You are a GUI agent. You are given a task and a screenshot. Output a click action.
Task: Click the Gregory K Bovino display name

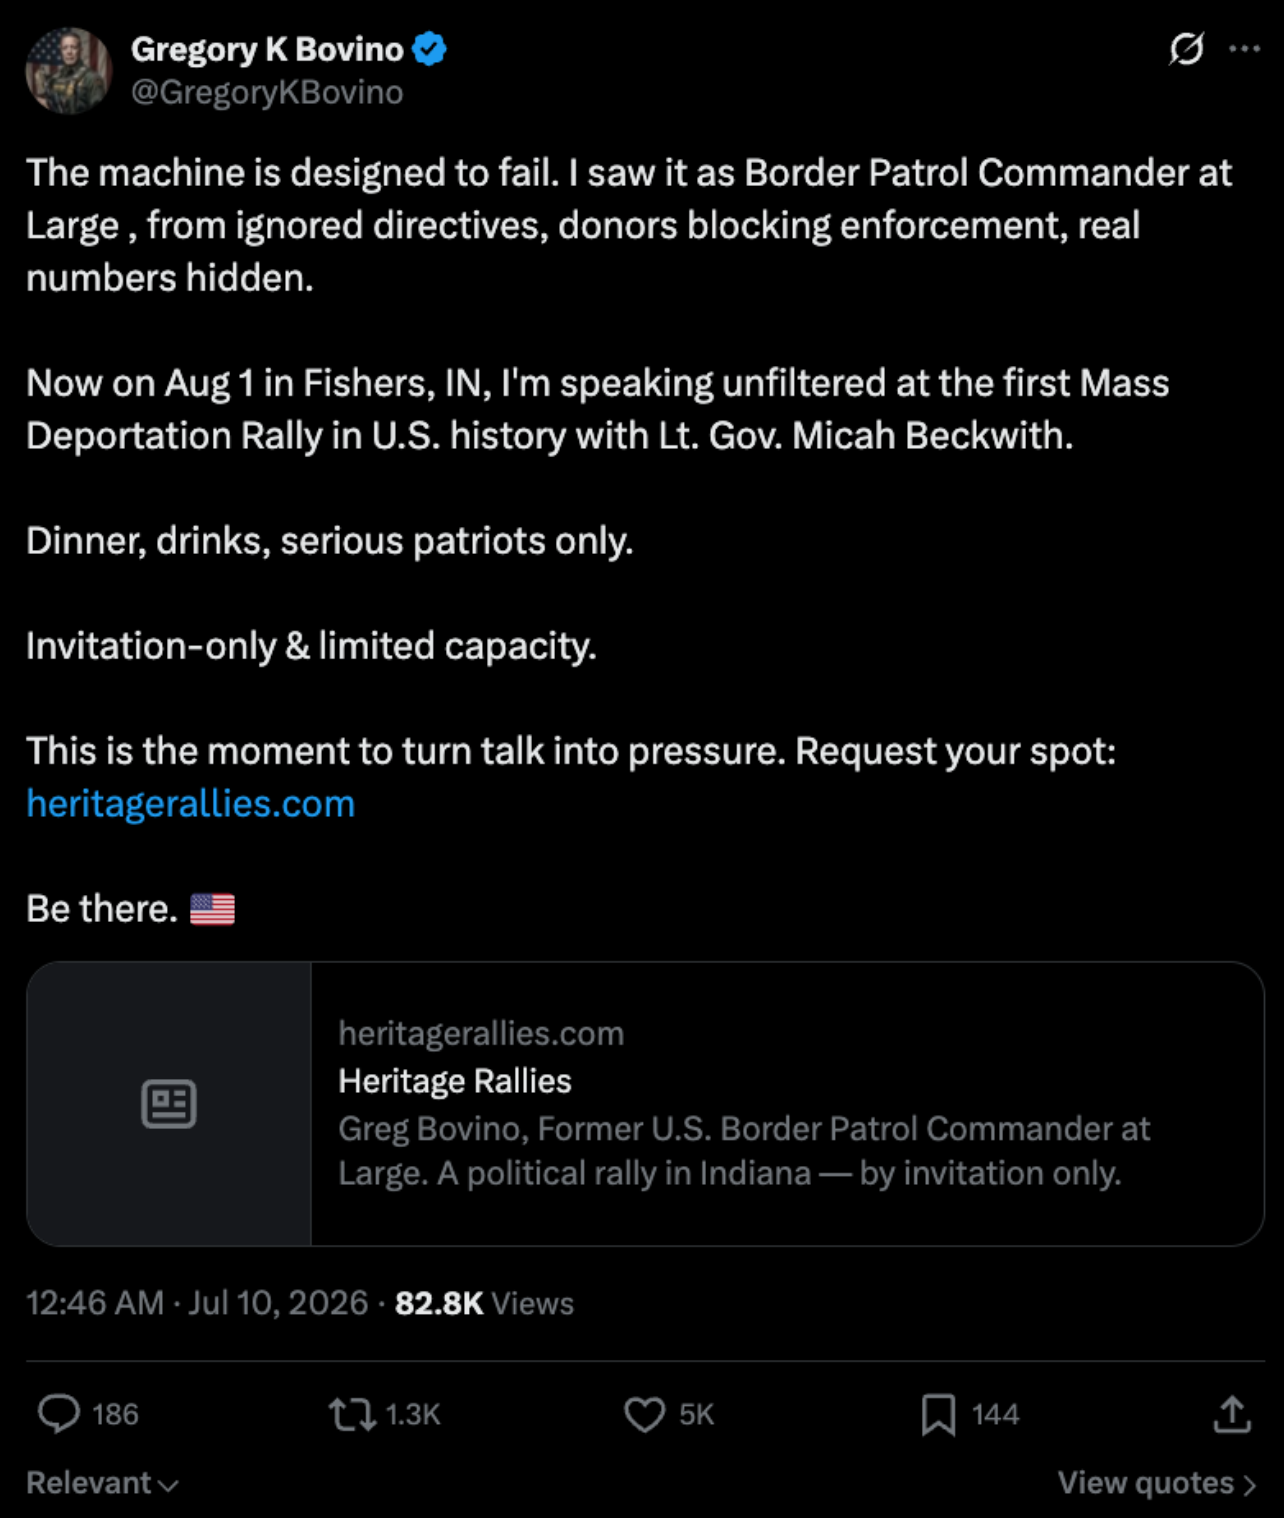tap(267, 49)
